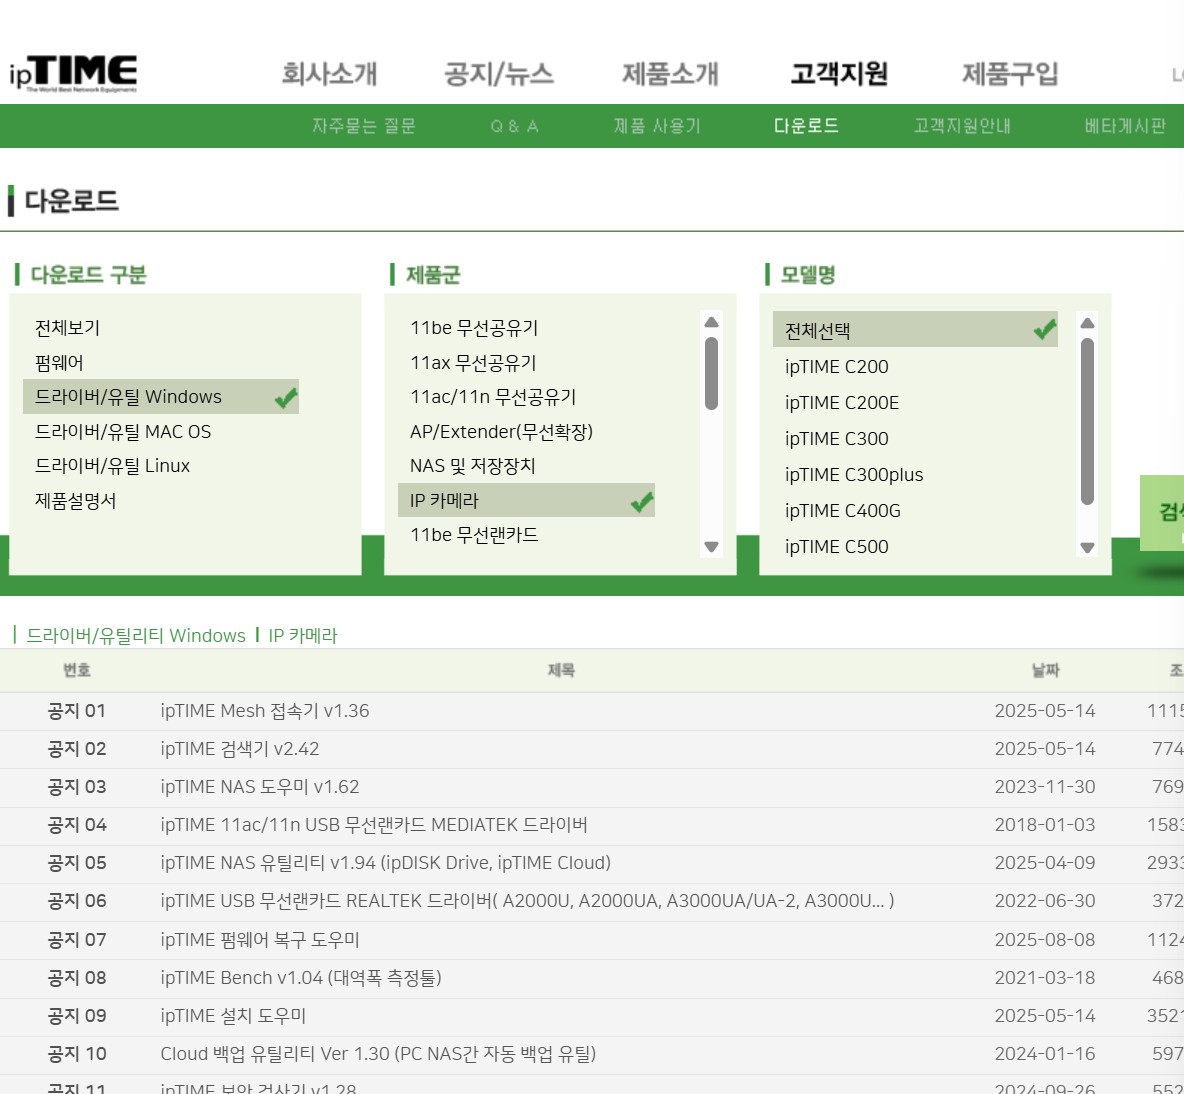Click 제품군 list scrollbar thumb
The image size is (1184, 1094).
[x=711, y=373]
